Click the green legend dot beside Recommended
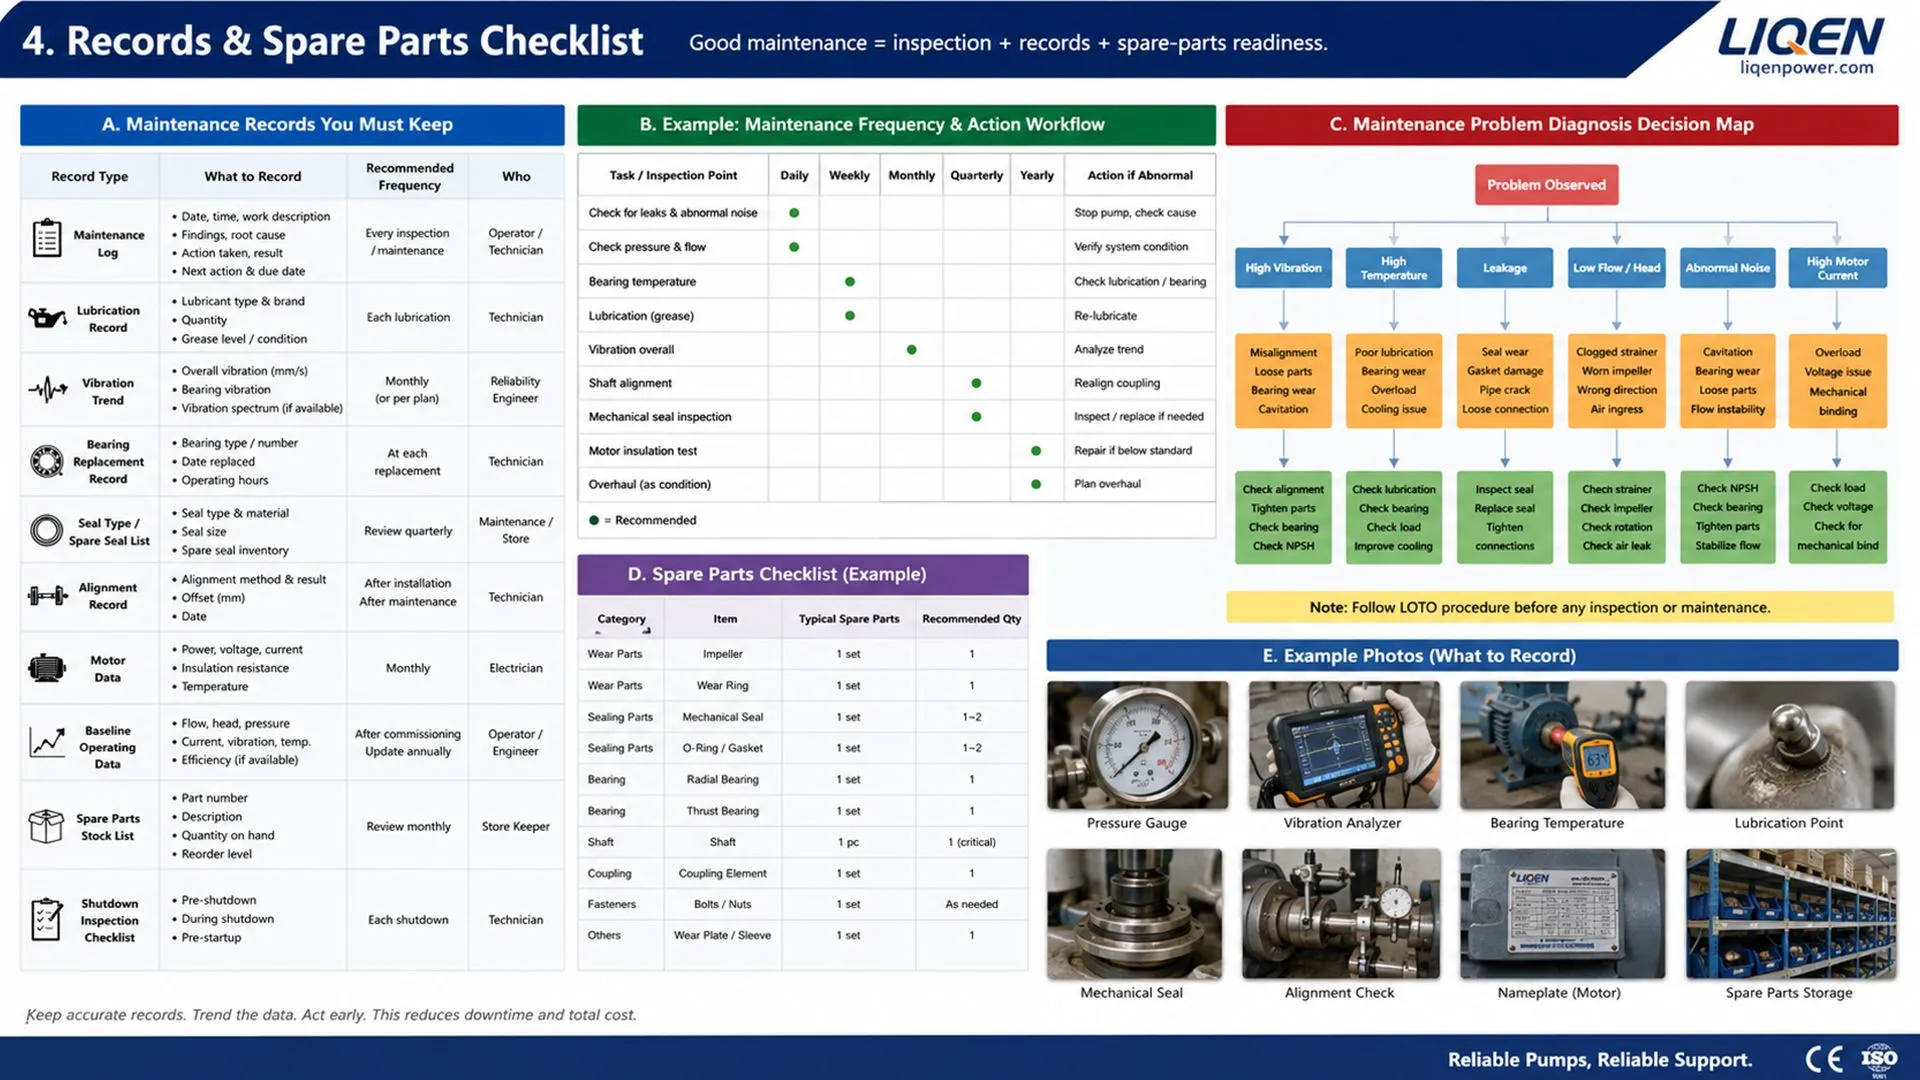The width and height of the screenshot is (1920, 1080). [x=594, y=520]
